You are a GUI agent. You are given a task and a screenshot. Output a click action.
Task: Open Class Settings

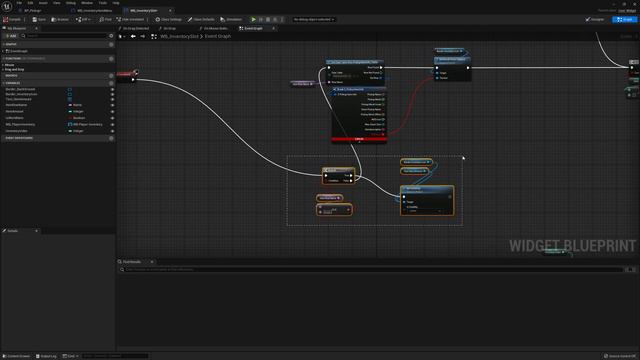pos(169,19)
